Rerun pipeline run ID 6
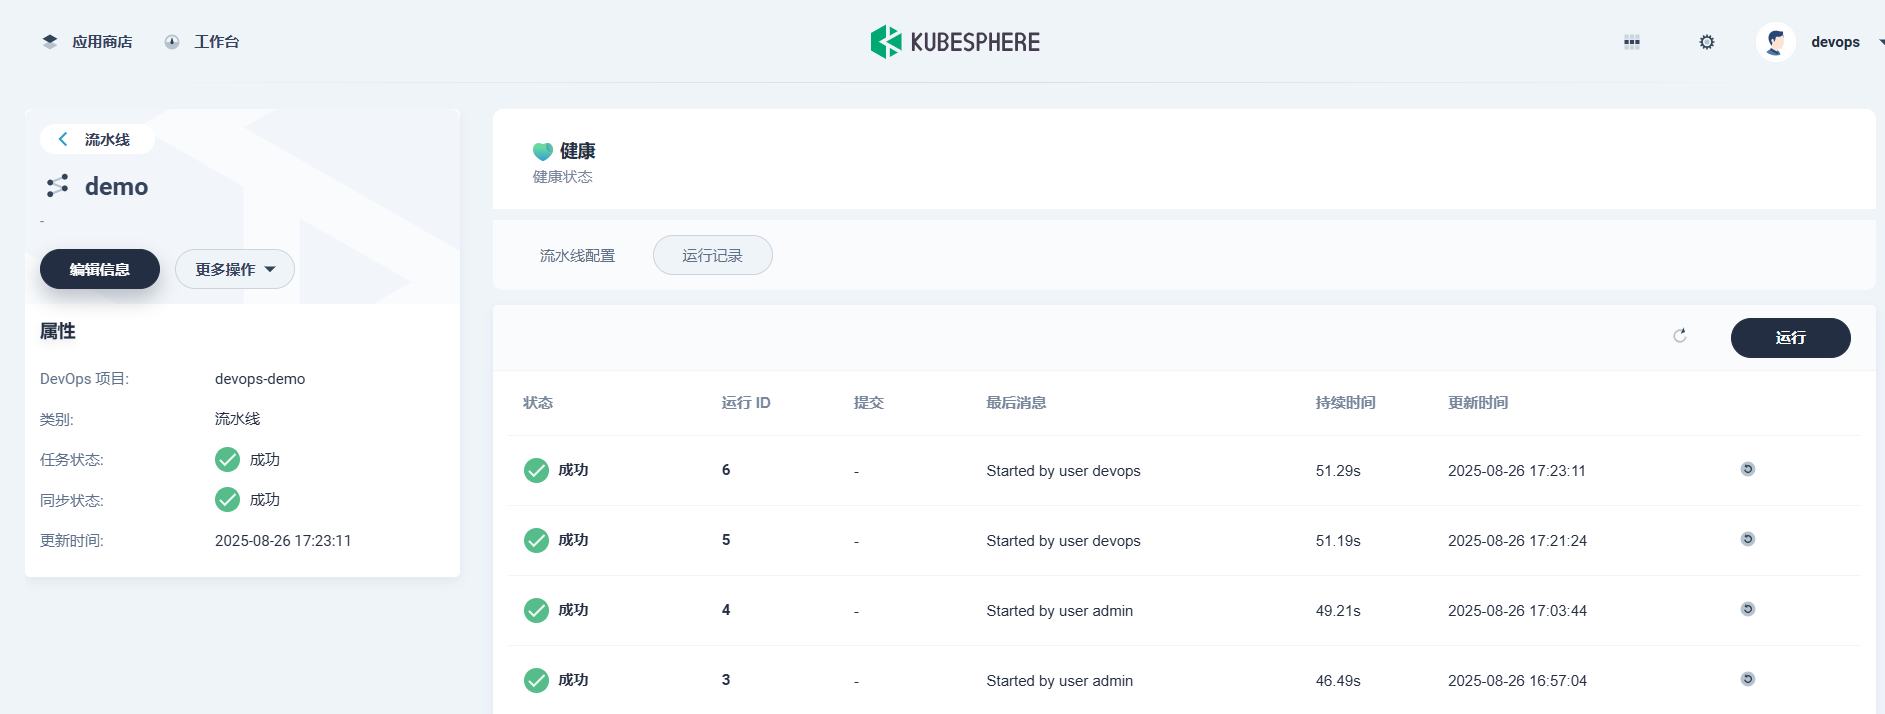 [x=1748, y=469]
